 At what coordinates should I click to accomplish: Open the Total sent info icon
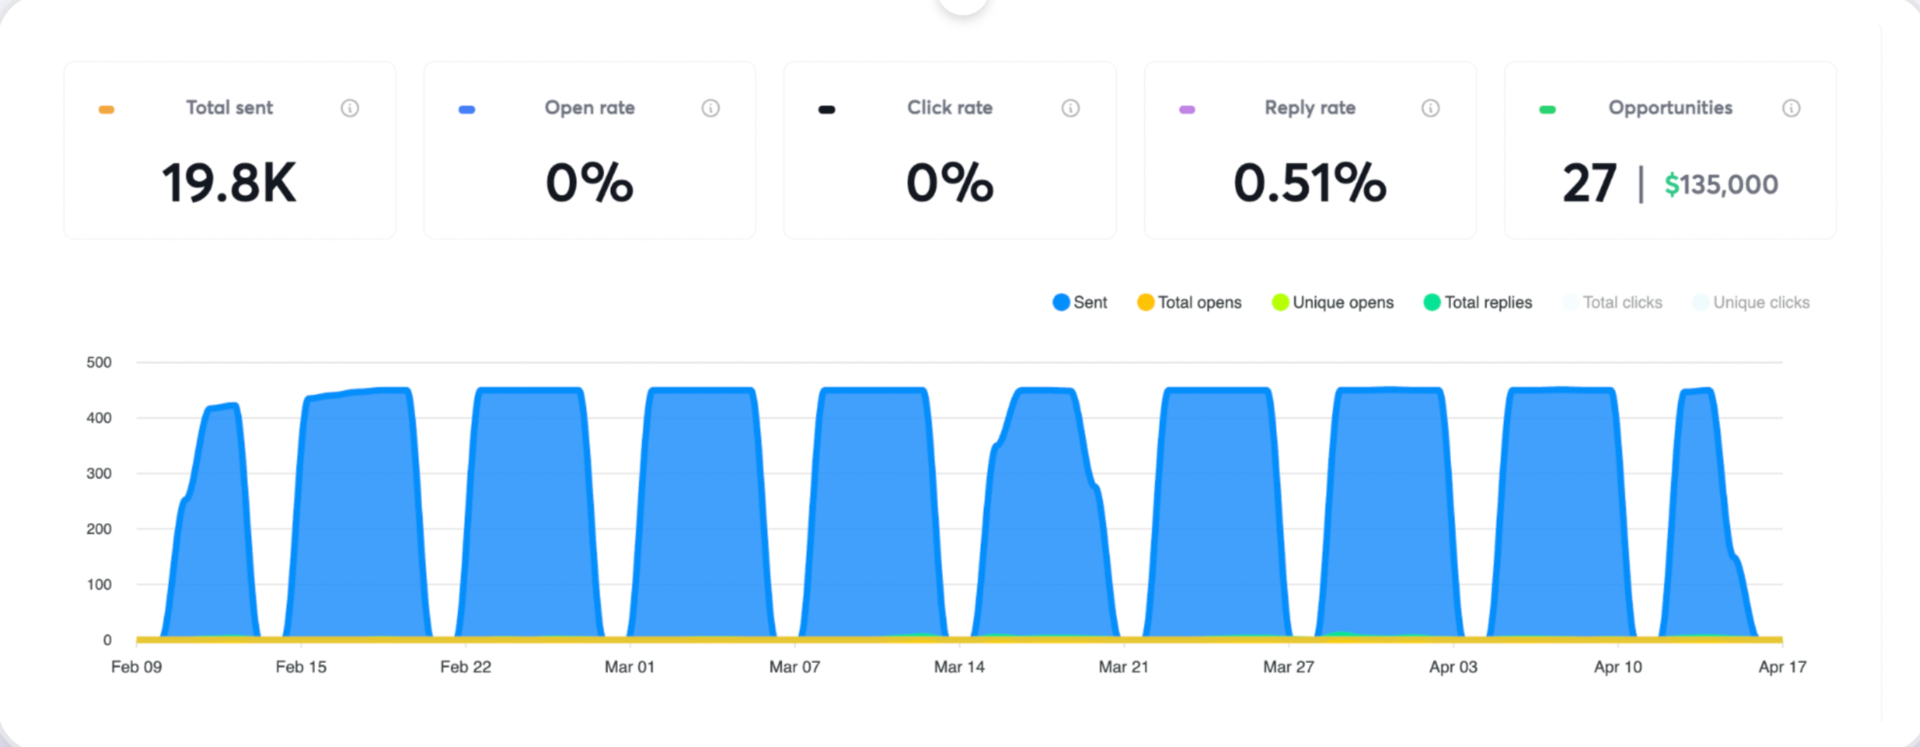[x=350, y=108]
